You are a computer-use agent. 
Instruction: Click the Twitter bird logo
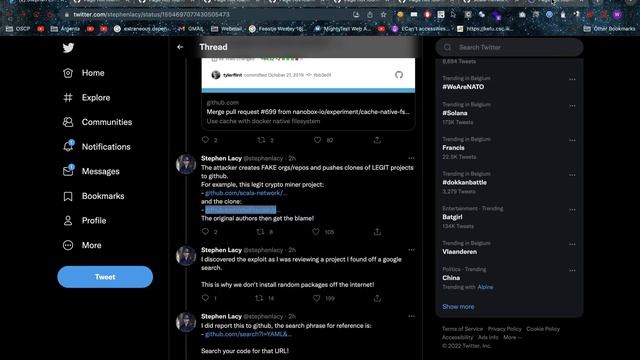[68, 48]
